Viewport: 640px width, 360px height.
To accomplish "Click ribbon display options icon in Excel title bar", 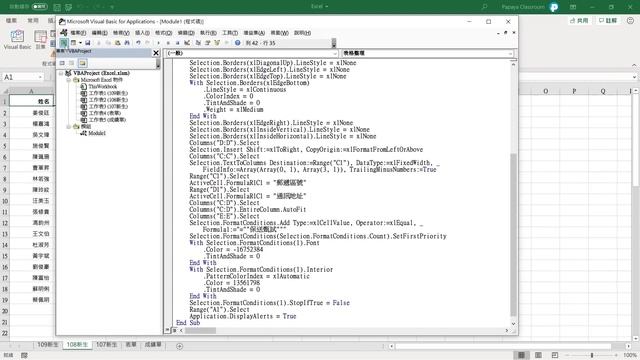I will (x=573, y=7).
